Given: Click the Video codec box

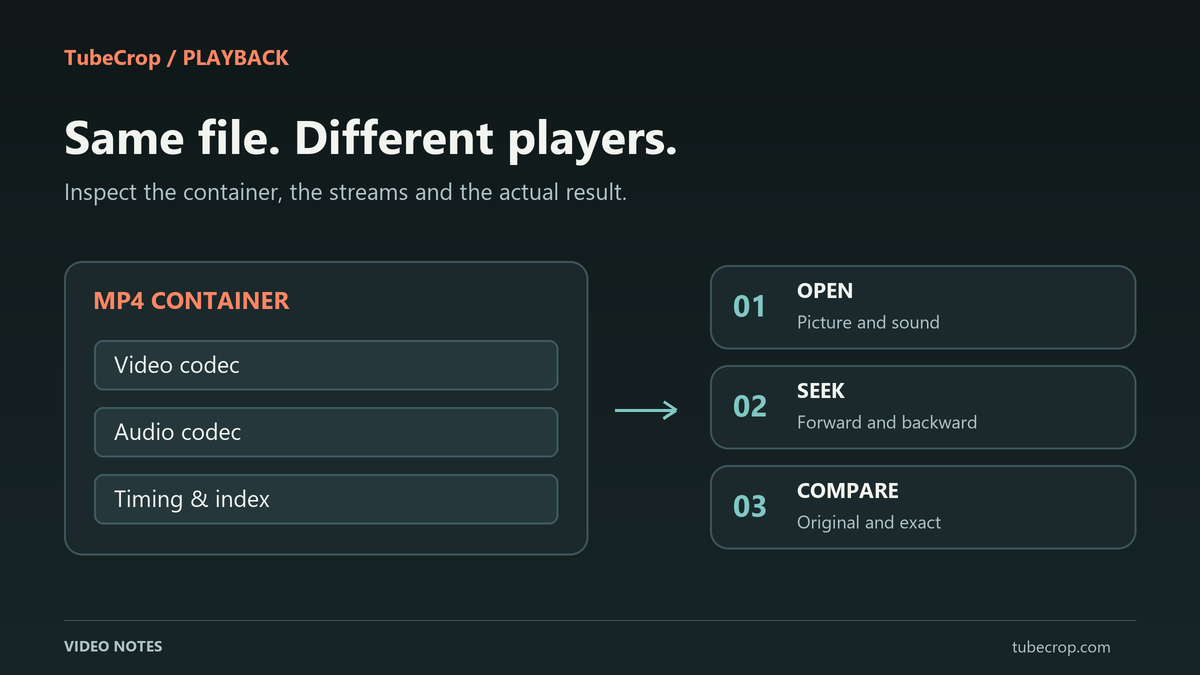Looking at the screenshot, I should pyautogui.click(x=326, y=365).
